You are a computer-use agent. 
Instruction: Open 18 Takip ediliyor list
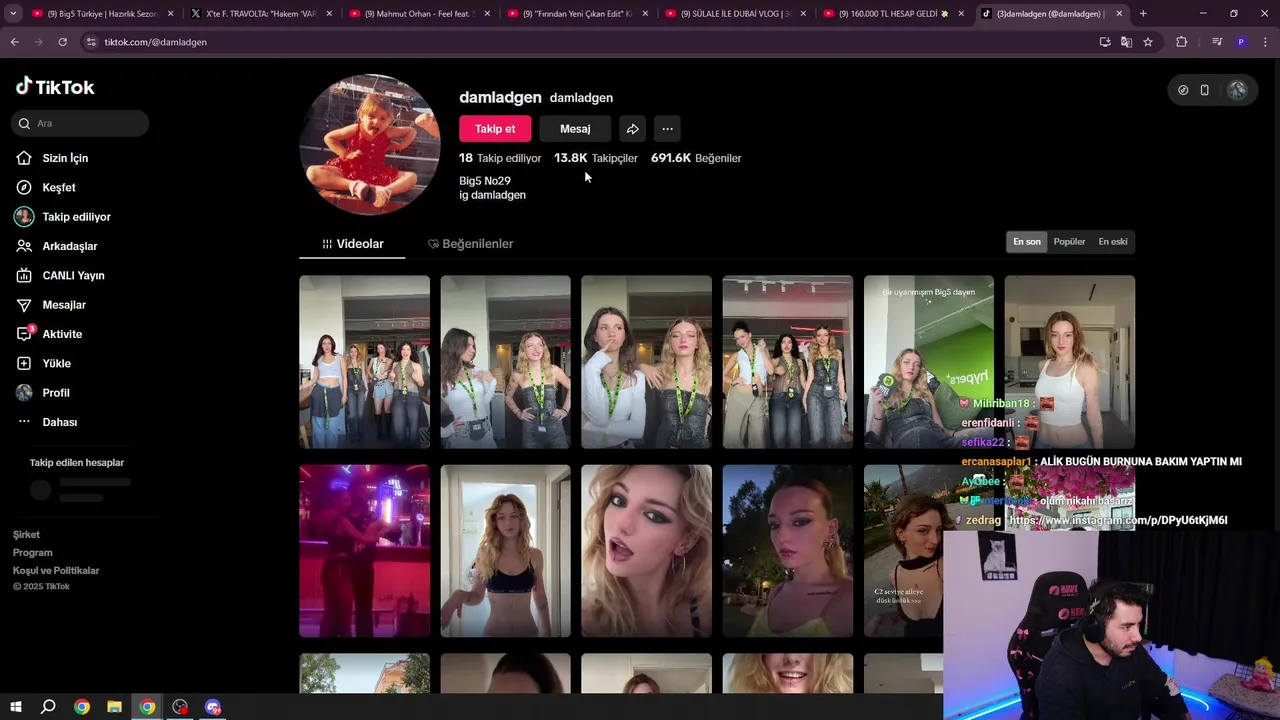500,158
